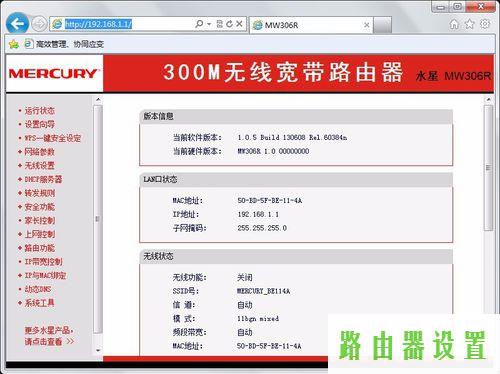Image resolution: width=500 pixels, height=374 pixels.
Task: Open a new blank tab
Action: coord(382,25)
